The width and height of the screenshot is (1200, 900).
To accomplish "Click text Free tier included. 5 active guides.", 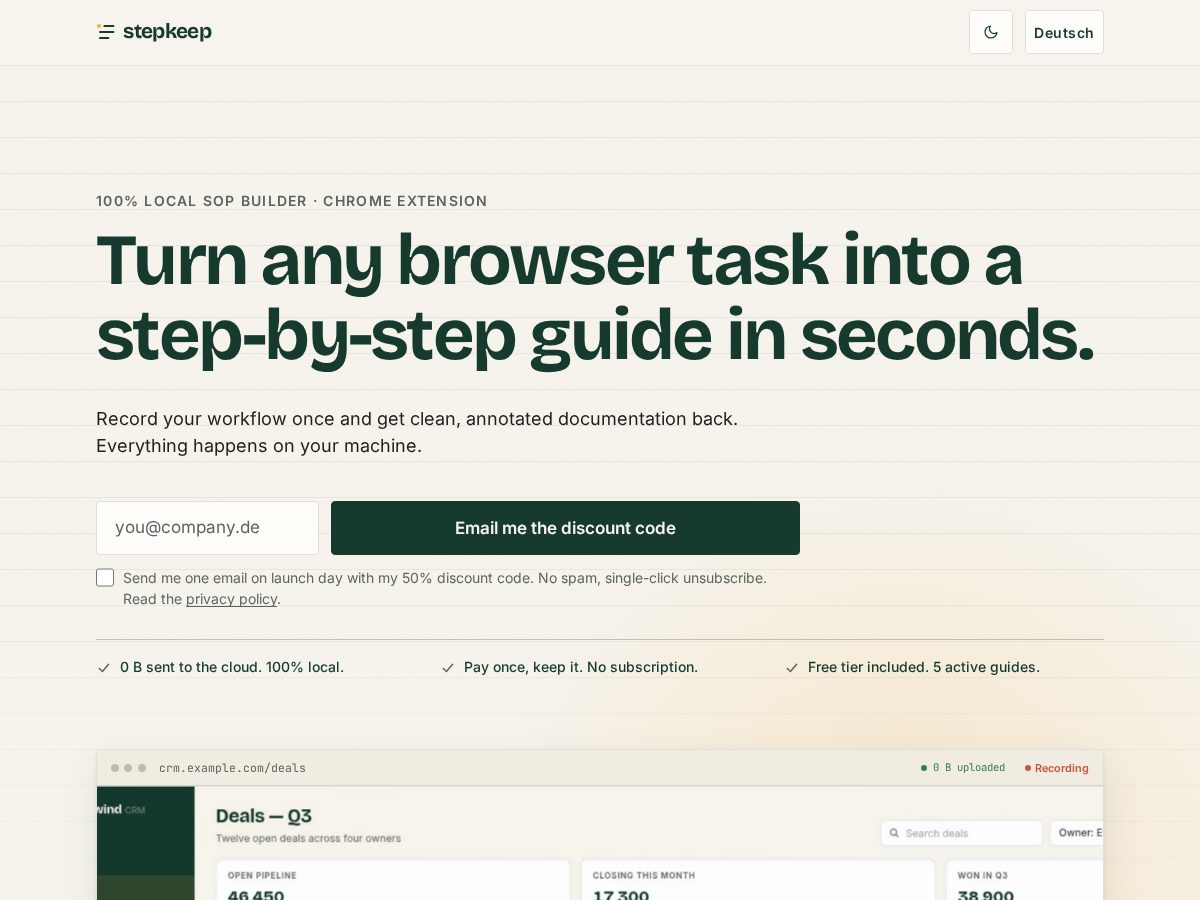I will (x=924, y=667).
